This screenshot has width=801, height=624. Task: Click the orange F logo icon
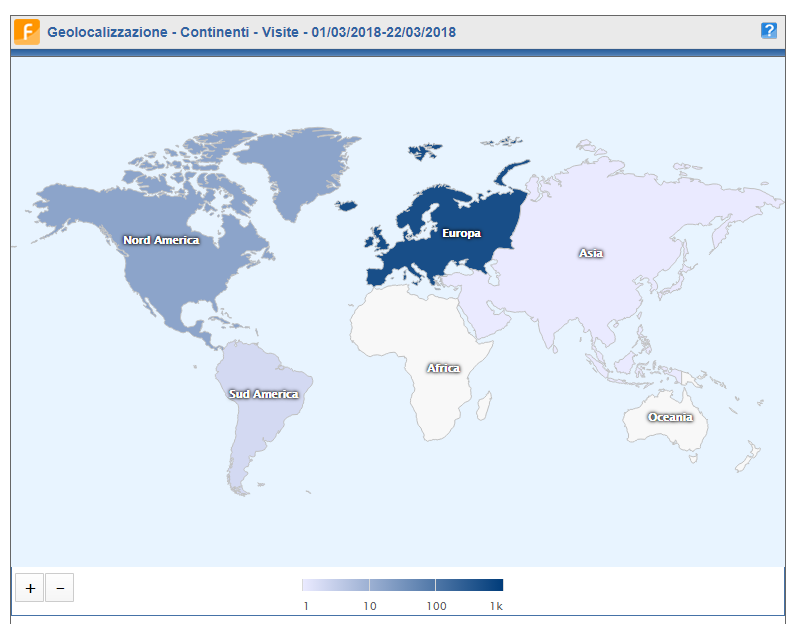click(x=27, y=32)
